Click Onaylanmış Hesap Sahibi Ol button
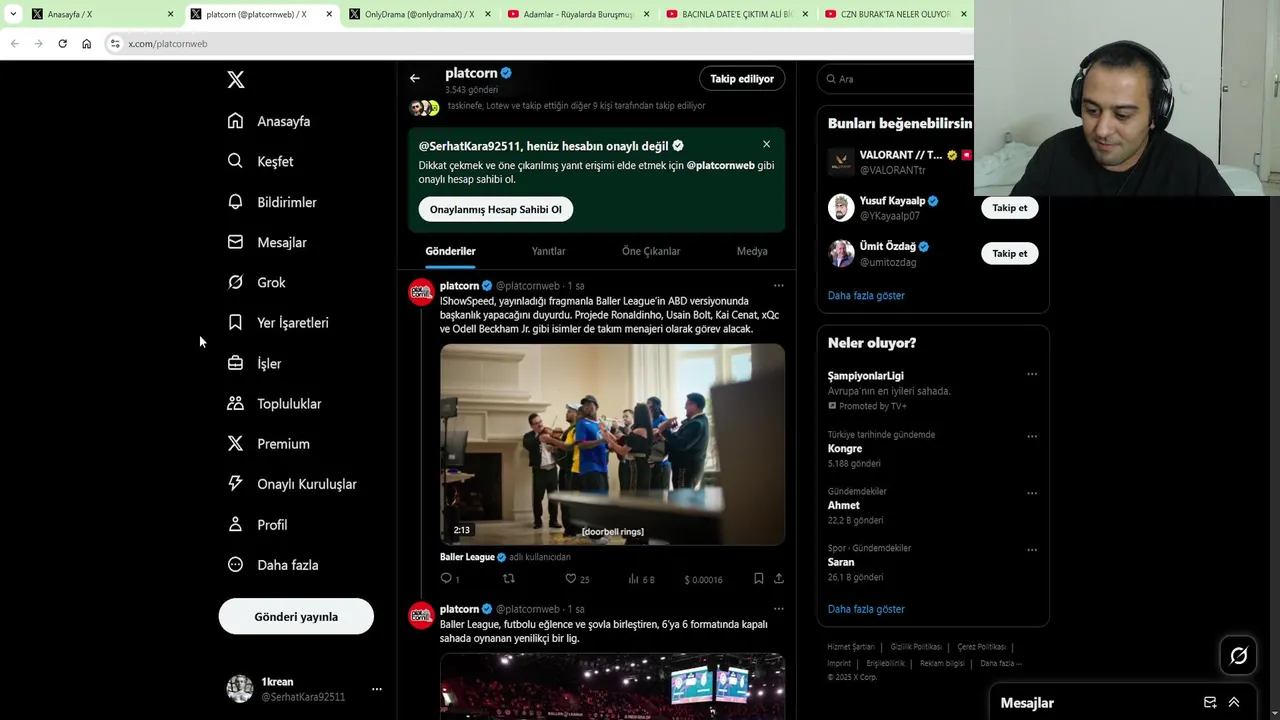1280x720 pixels. [496, 209]
